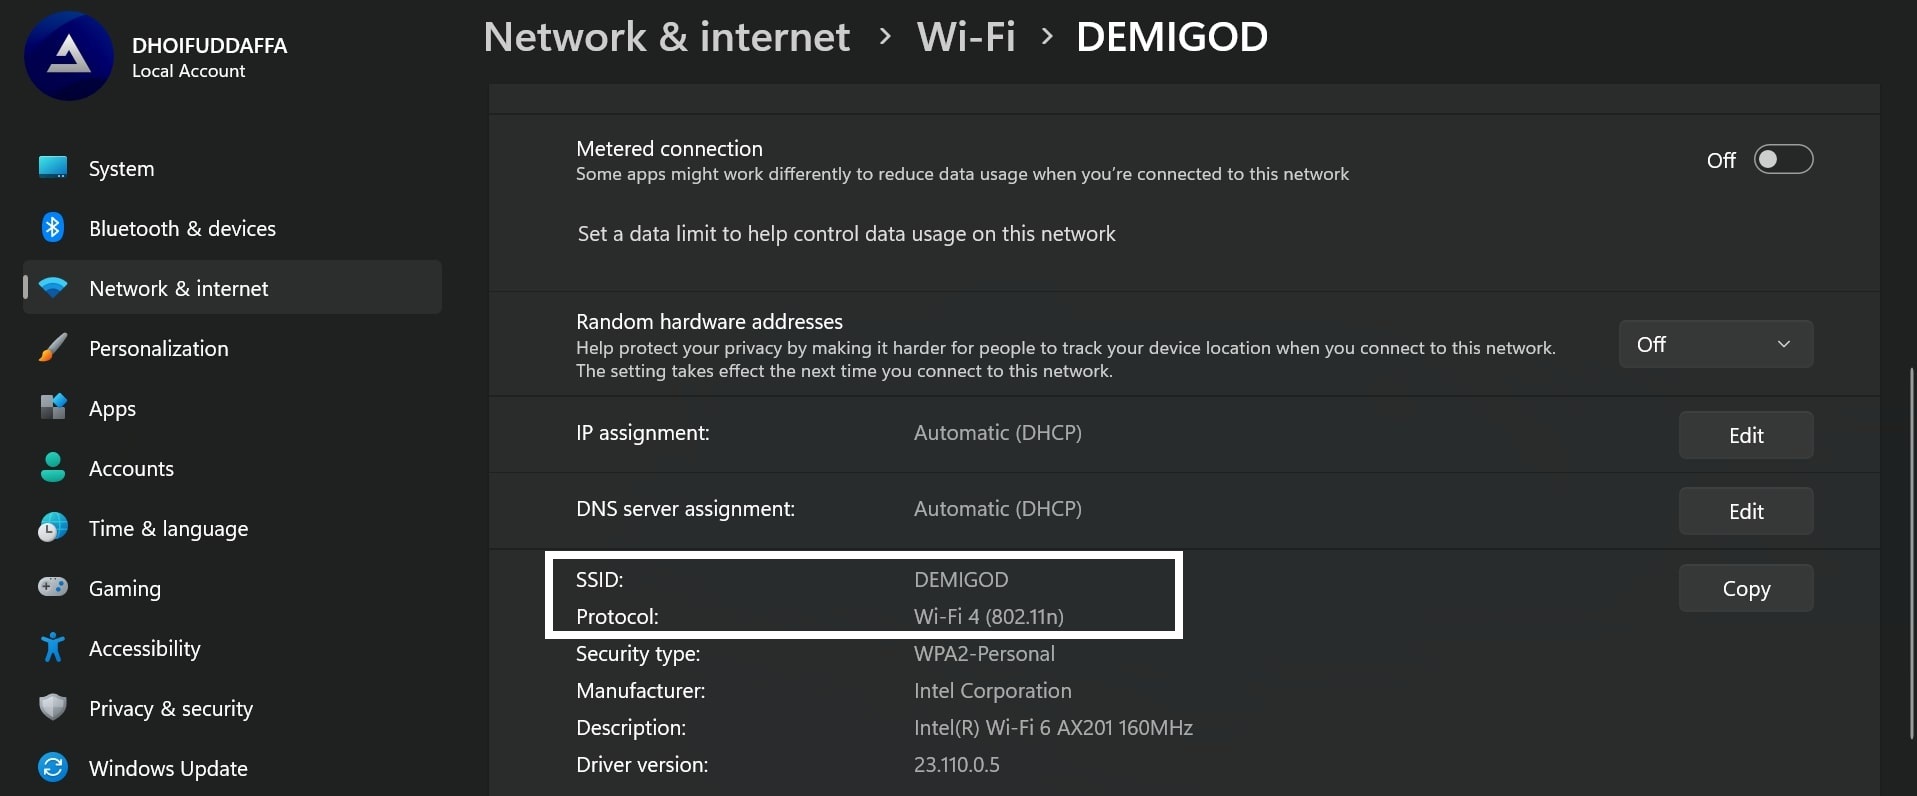Click the Bluetooth & devices icon

(53, 228)
